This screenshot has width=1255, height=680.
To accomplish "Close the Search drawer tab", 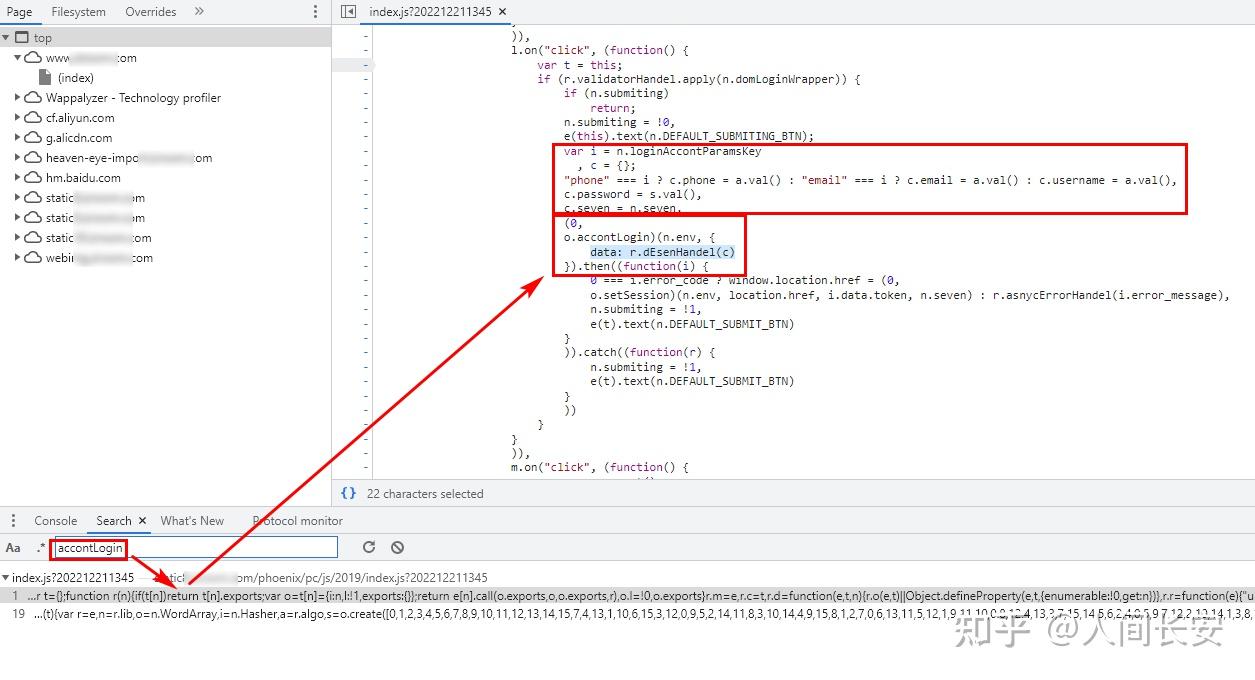I will (142, 521).
